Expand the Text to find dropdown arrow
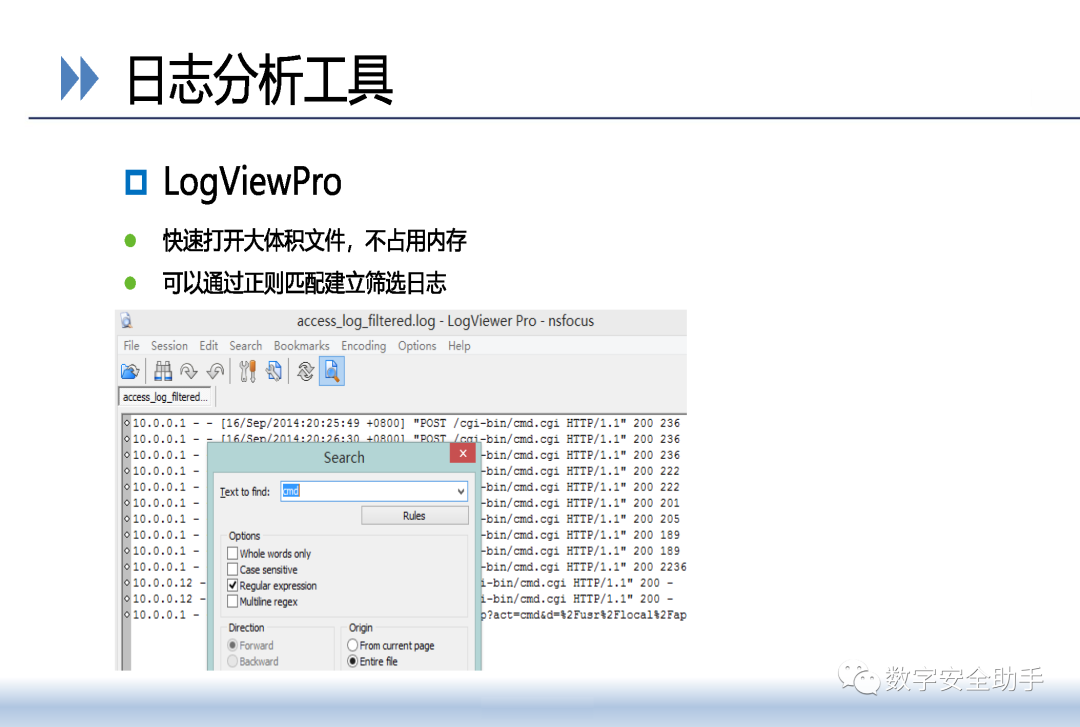Image resolution: width=1080 pixels, height=727 pixels. click(x=461, y=491)
